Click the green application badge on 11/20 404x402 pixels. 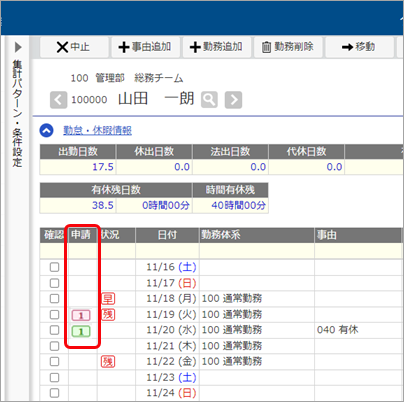81,331
